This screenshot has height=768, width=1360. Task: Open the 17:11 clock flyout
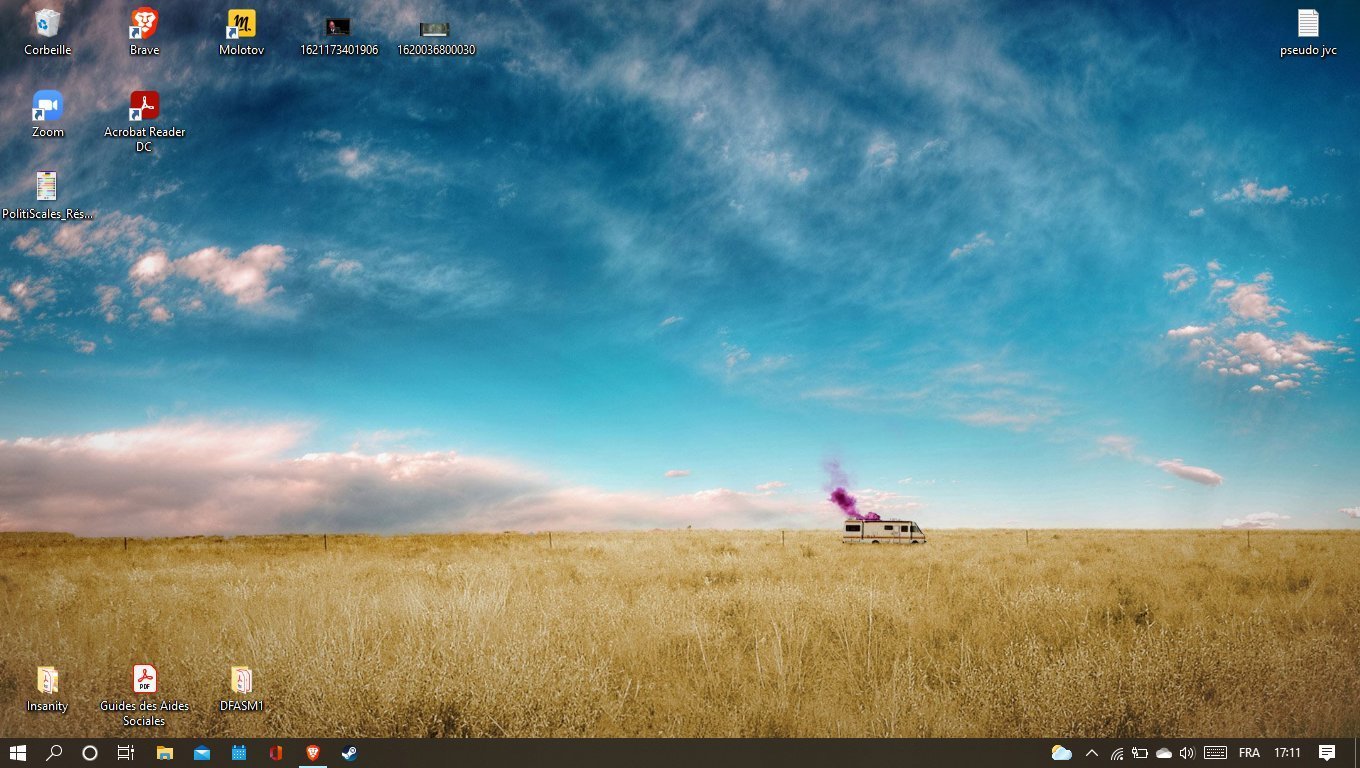(x=1288, y=753)
